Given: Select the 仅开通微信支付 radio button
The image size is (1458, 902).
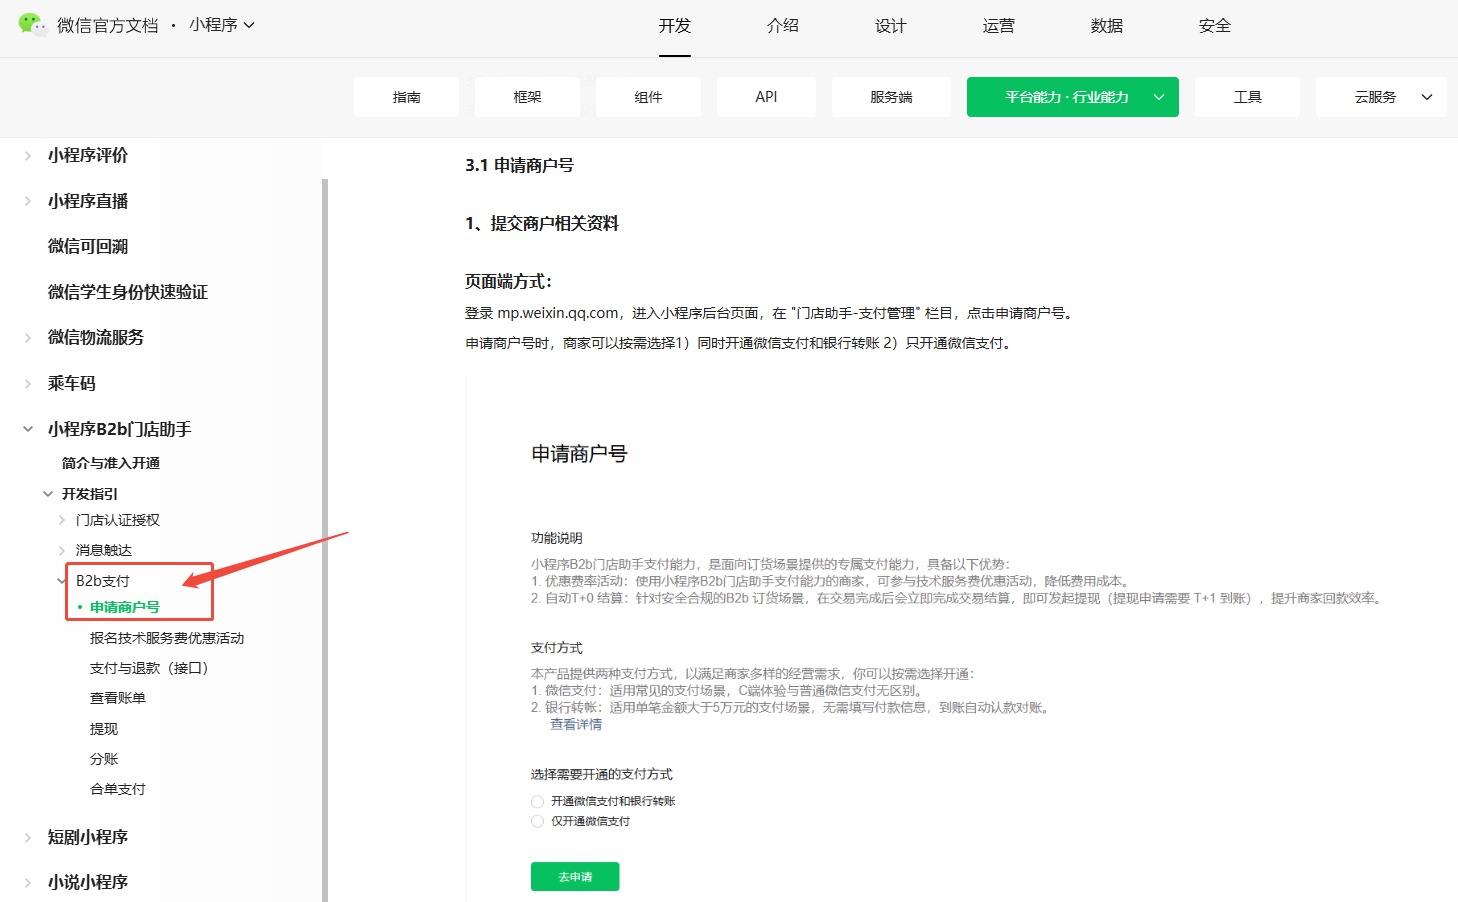Looking at the screenshot, I should click(538, 821).
